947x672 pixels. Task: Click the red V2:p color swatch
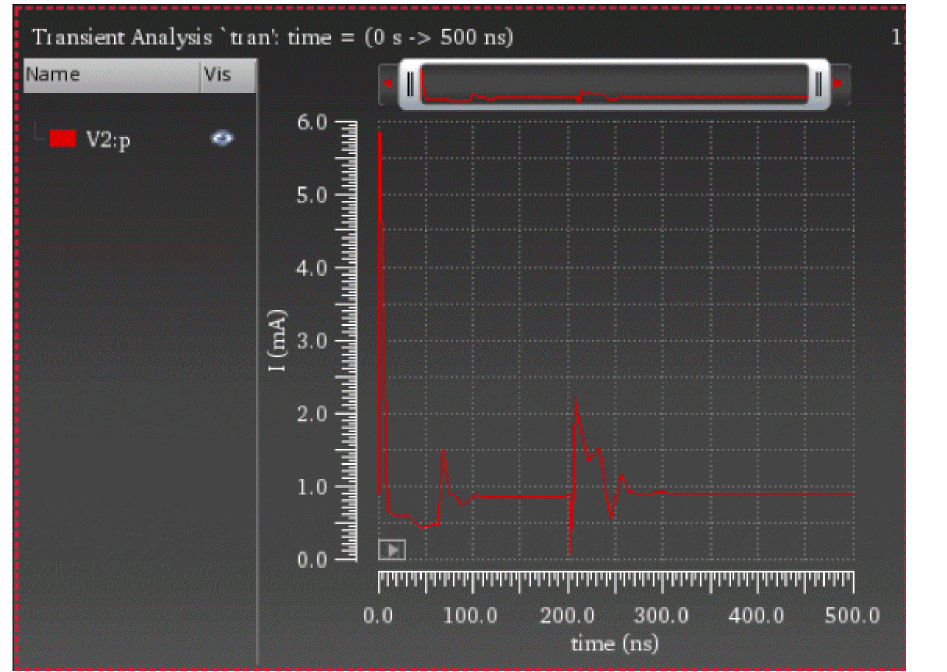62,138
